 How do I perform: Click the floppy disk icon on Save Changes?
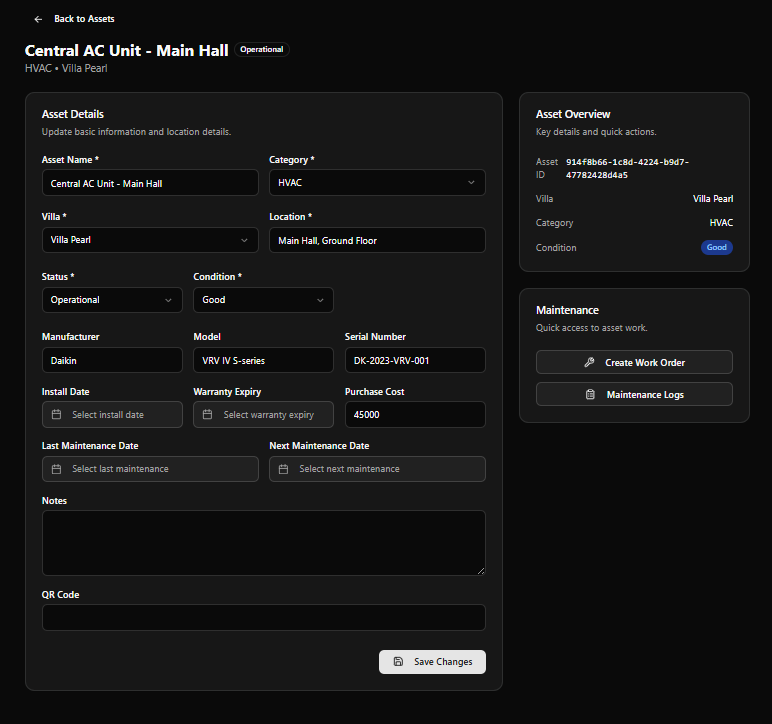(398, 661)
